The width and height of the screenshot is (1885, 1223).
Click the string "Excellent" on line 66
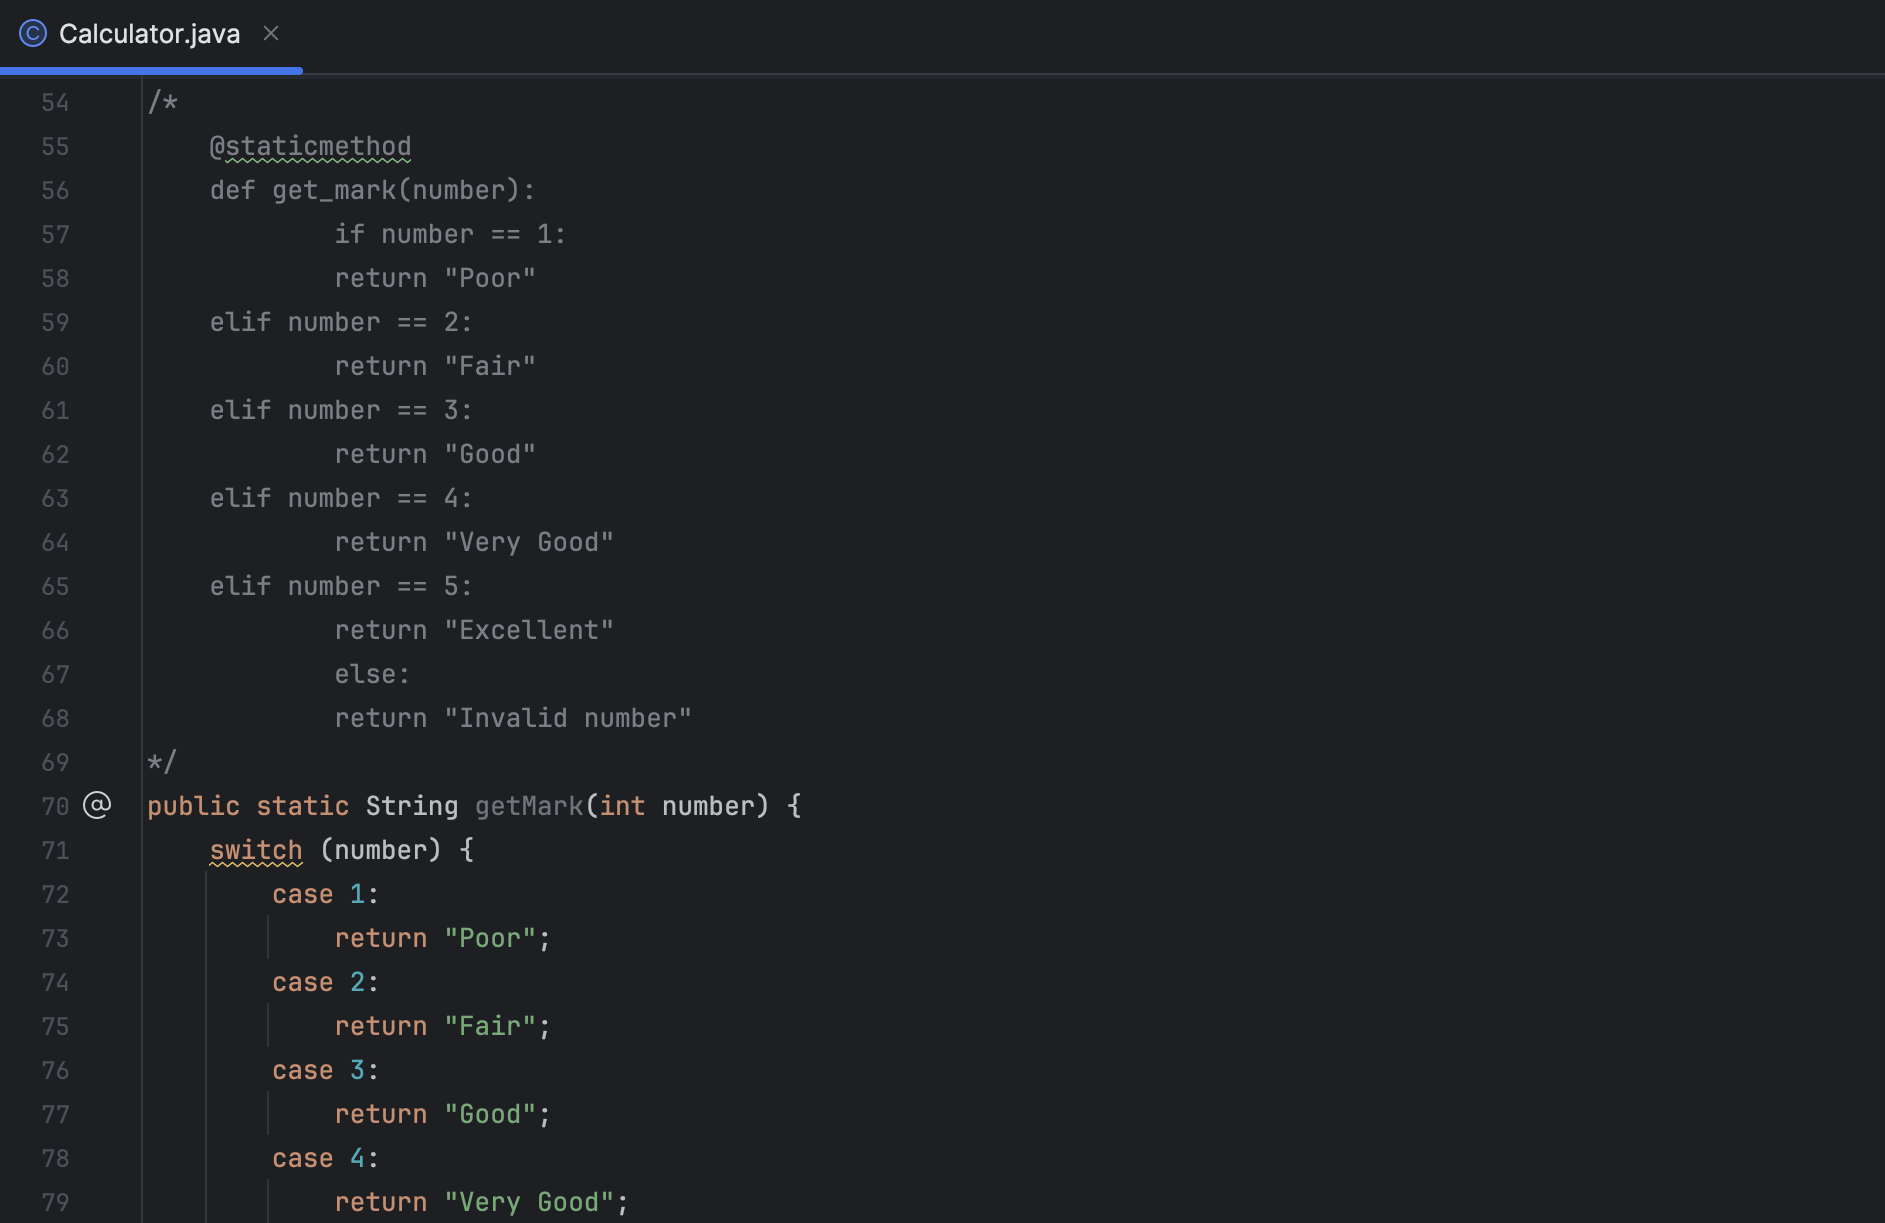530,629
